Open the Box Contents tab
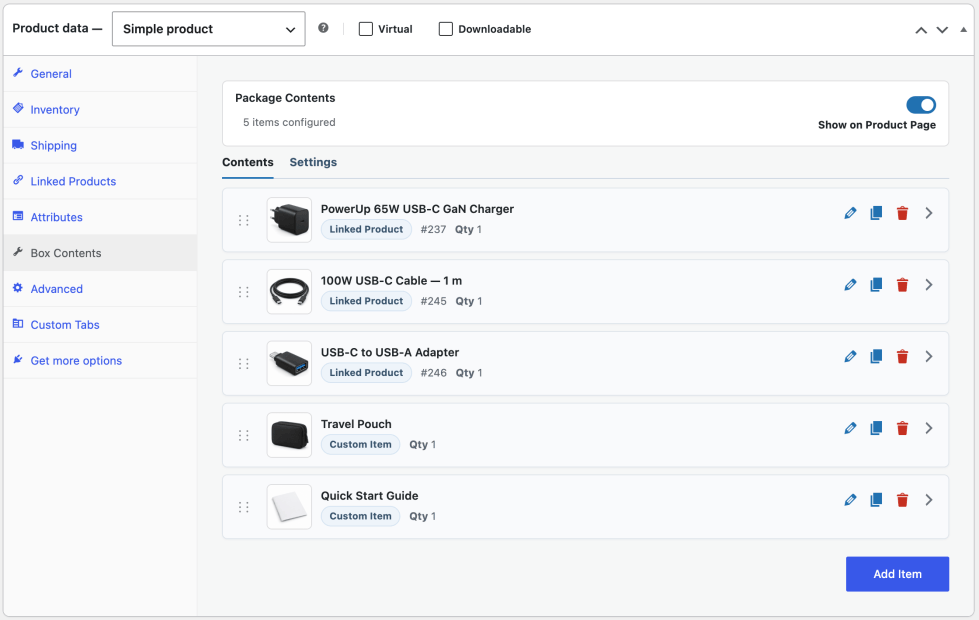 [x=100, y=253]
